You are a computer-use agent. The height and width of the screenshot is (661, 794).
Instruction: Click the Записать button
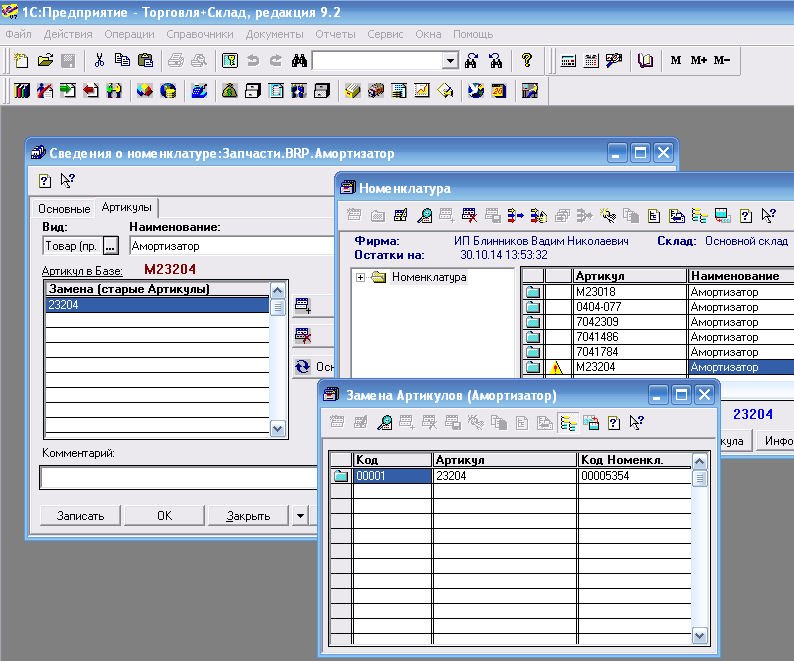click(x=80, y=516)
